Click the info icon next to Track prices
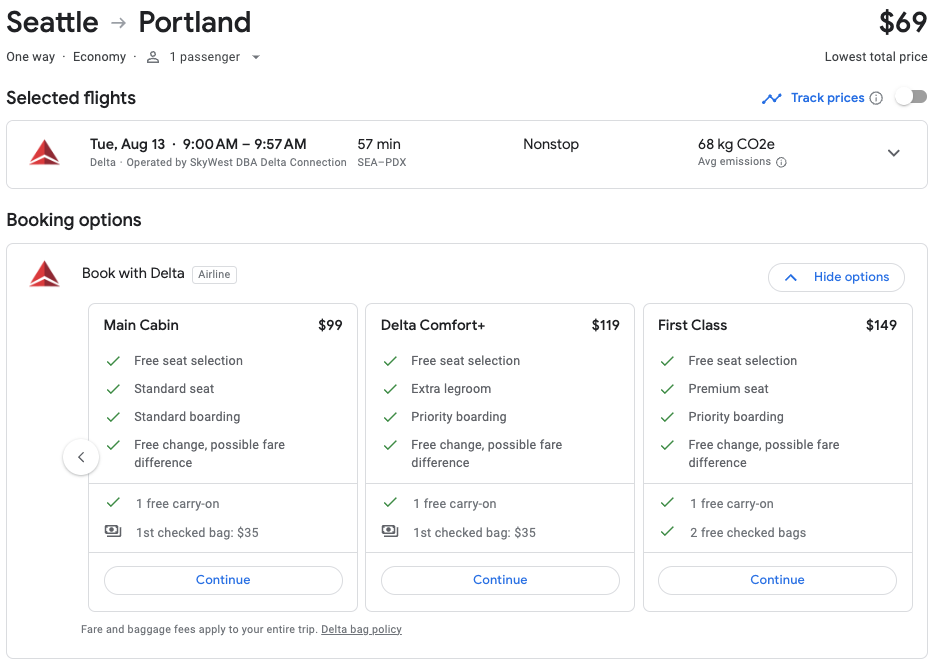The height and width of the screenshot is (669, 936). coord(877,97)
